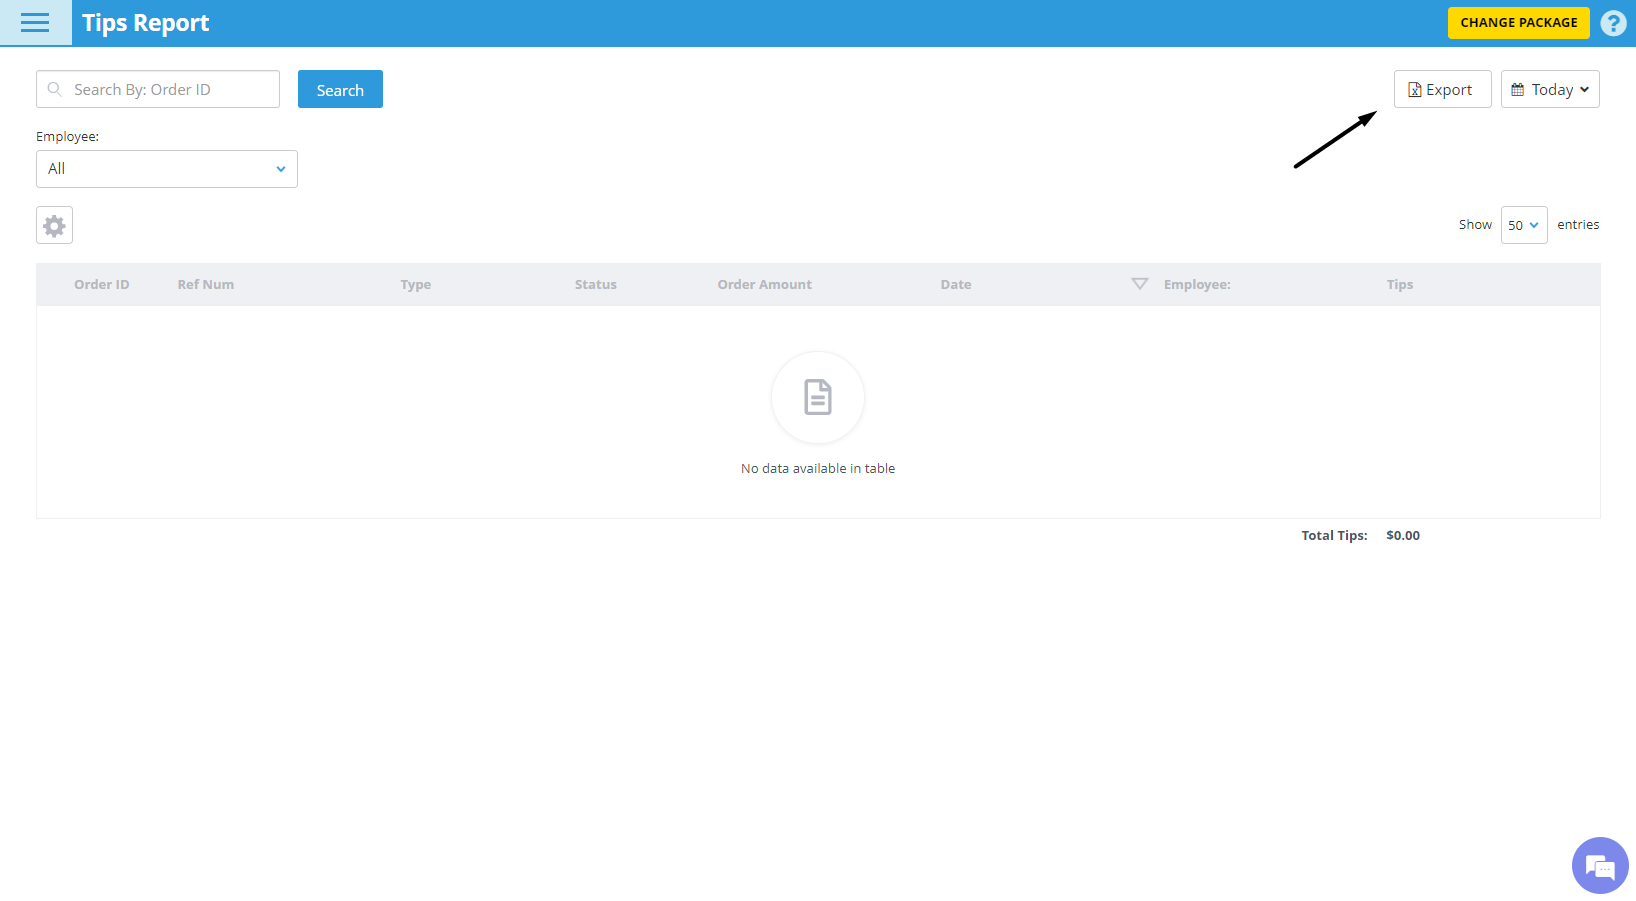Export the tips report
This screenshot has height=901, width=1636.
pos(1442,90)
